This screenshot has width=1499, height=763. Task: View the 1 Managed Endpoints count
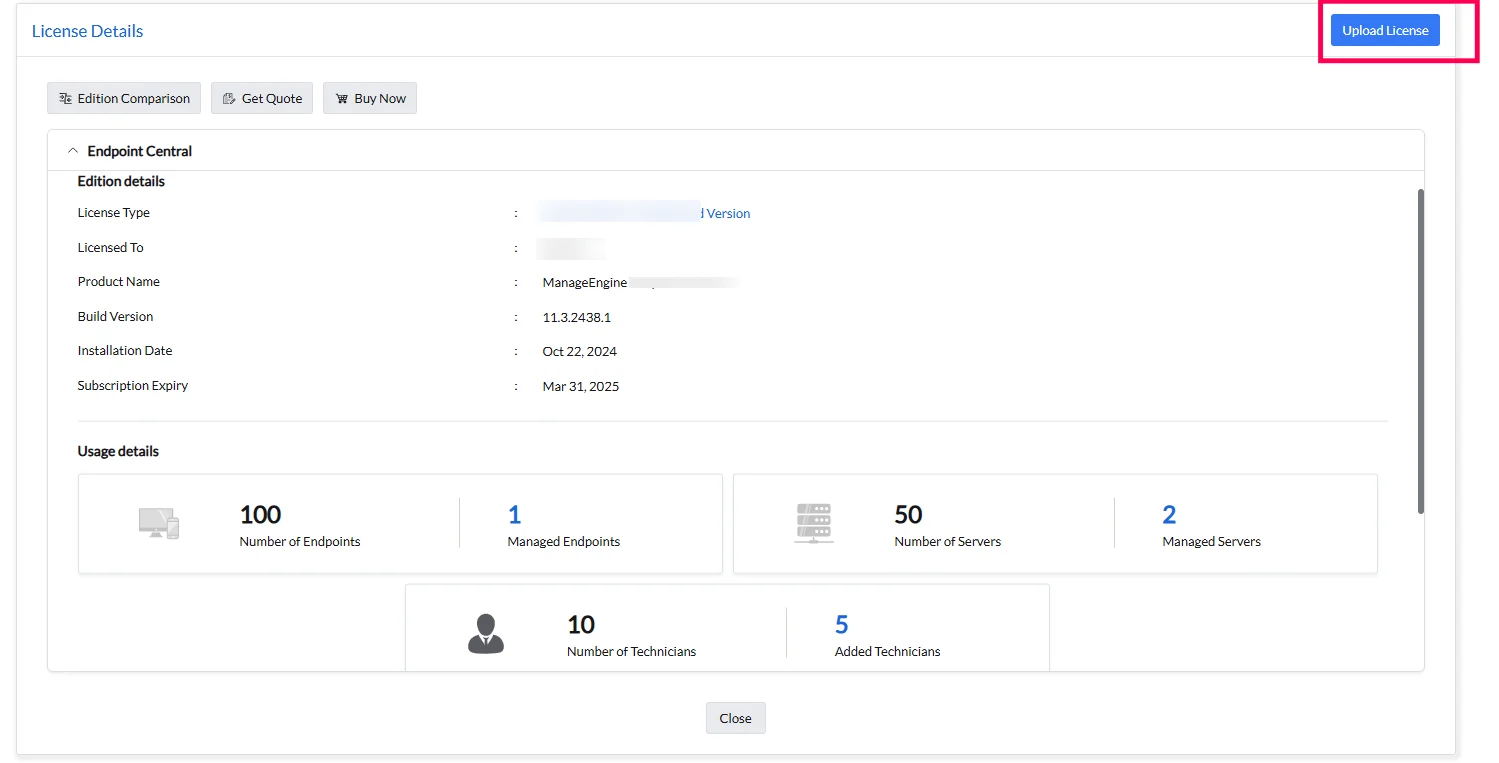(x=514, y=515)
